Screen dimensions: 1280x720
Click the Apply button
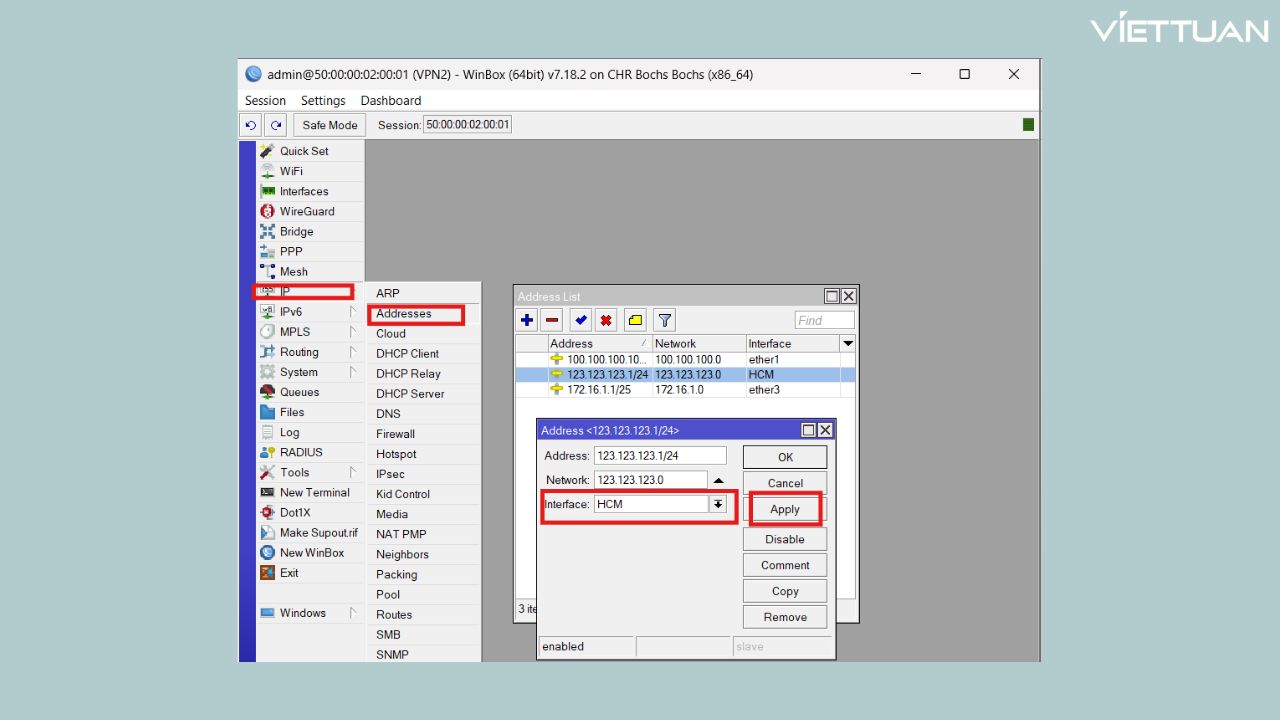click(x=785, y=509)
